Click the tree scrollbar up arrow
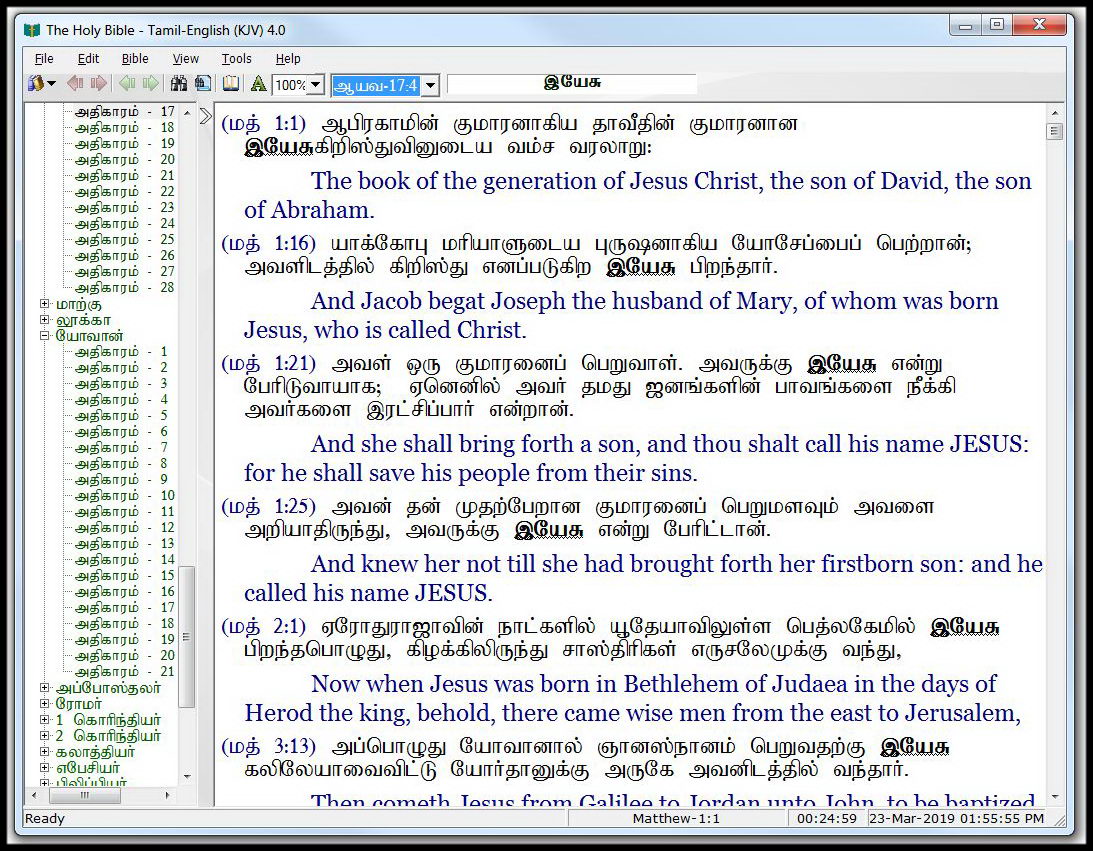Image resolution: width=1093 pixels, height=851 pixels. [187, 112]
